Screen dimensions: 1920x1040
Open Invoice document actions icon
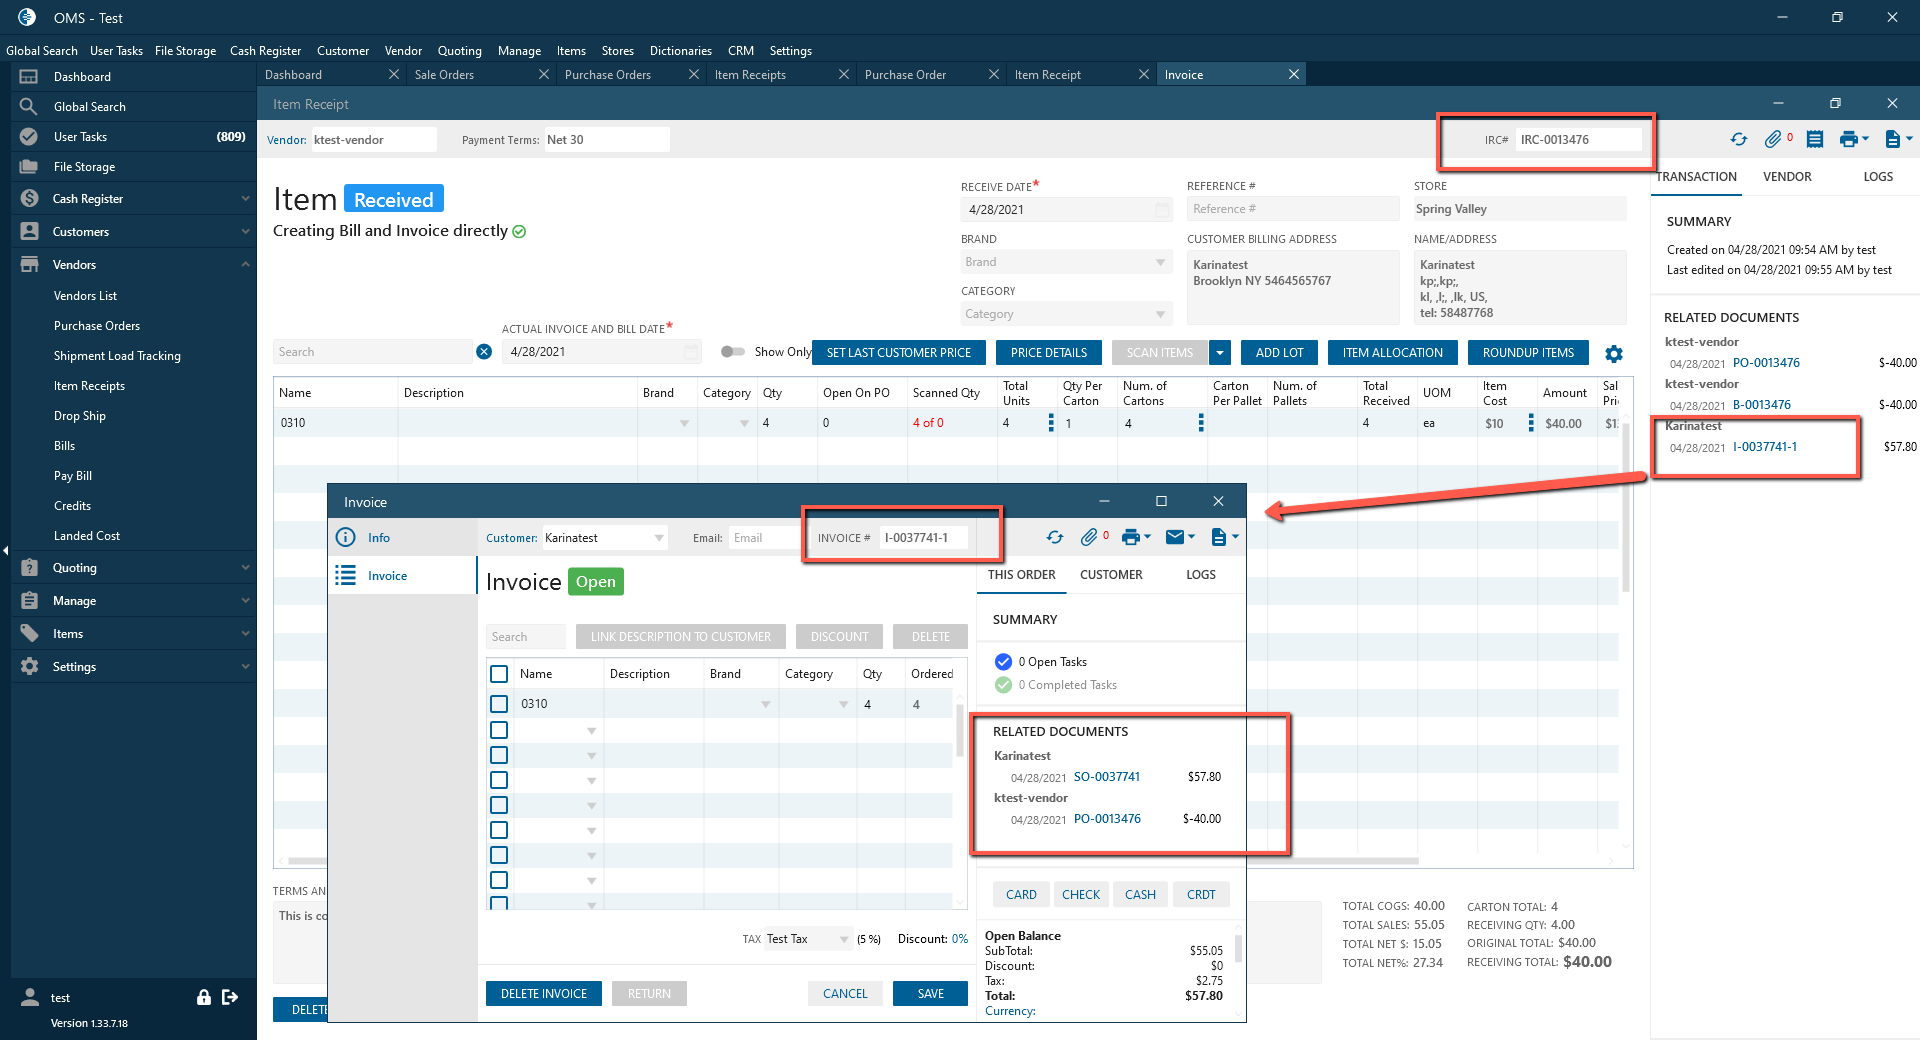pos(1219,538)
